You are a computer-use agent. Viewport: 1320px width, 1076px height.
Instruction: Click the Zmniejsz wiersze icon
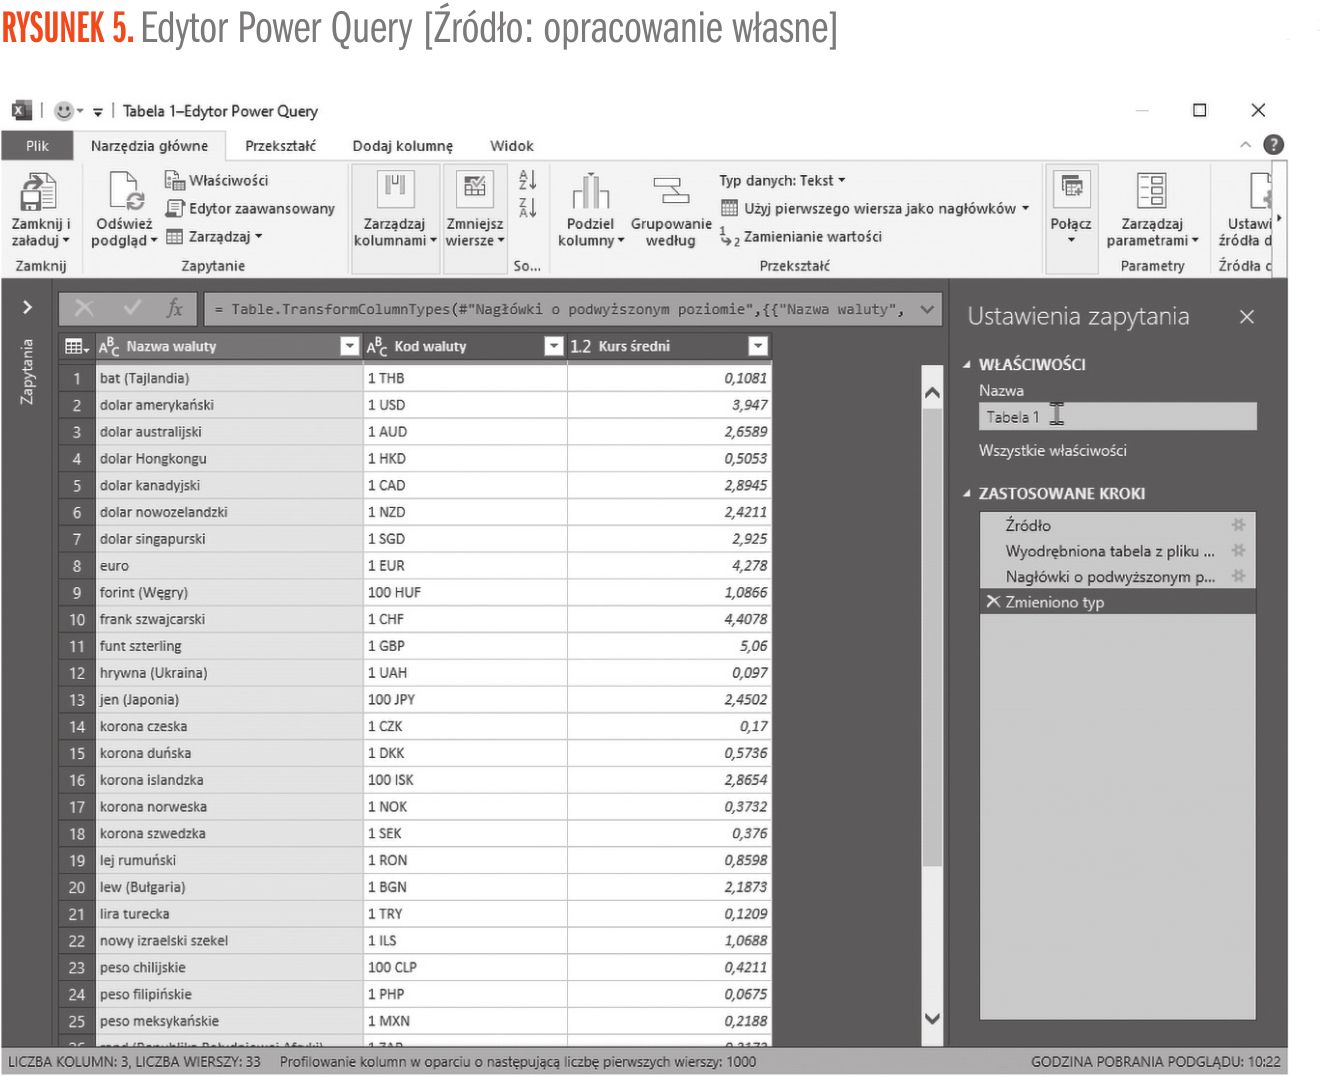tap(474, 189)
